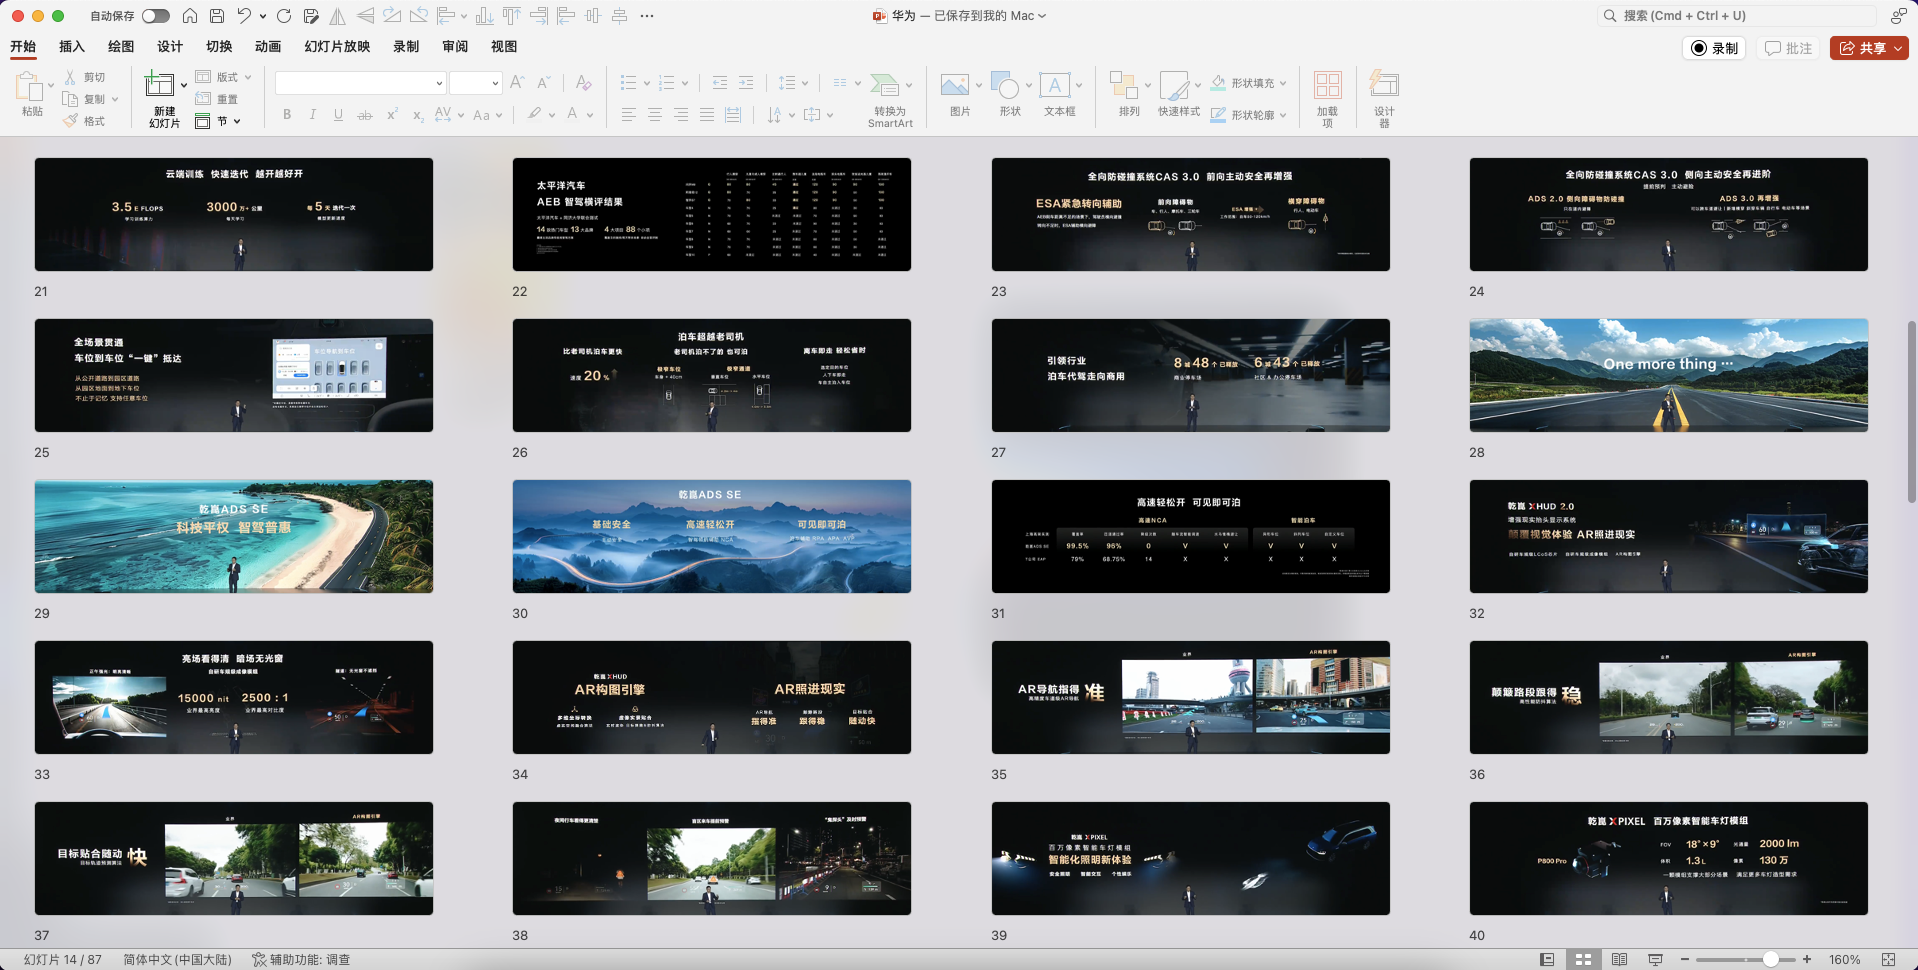Click the 格式 format painter brush
The image size is (1918, 970).
85,121
